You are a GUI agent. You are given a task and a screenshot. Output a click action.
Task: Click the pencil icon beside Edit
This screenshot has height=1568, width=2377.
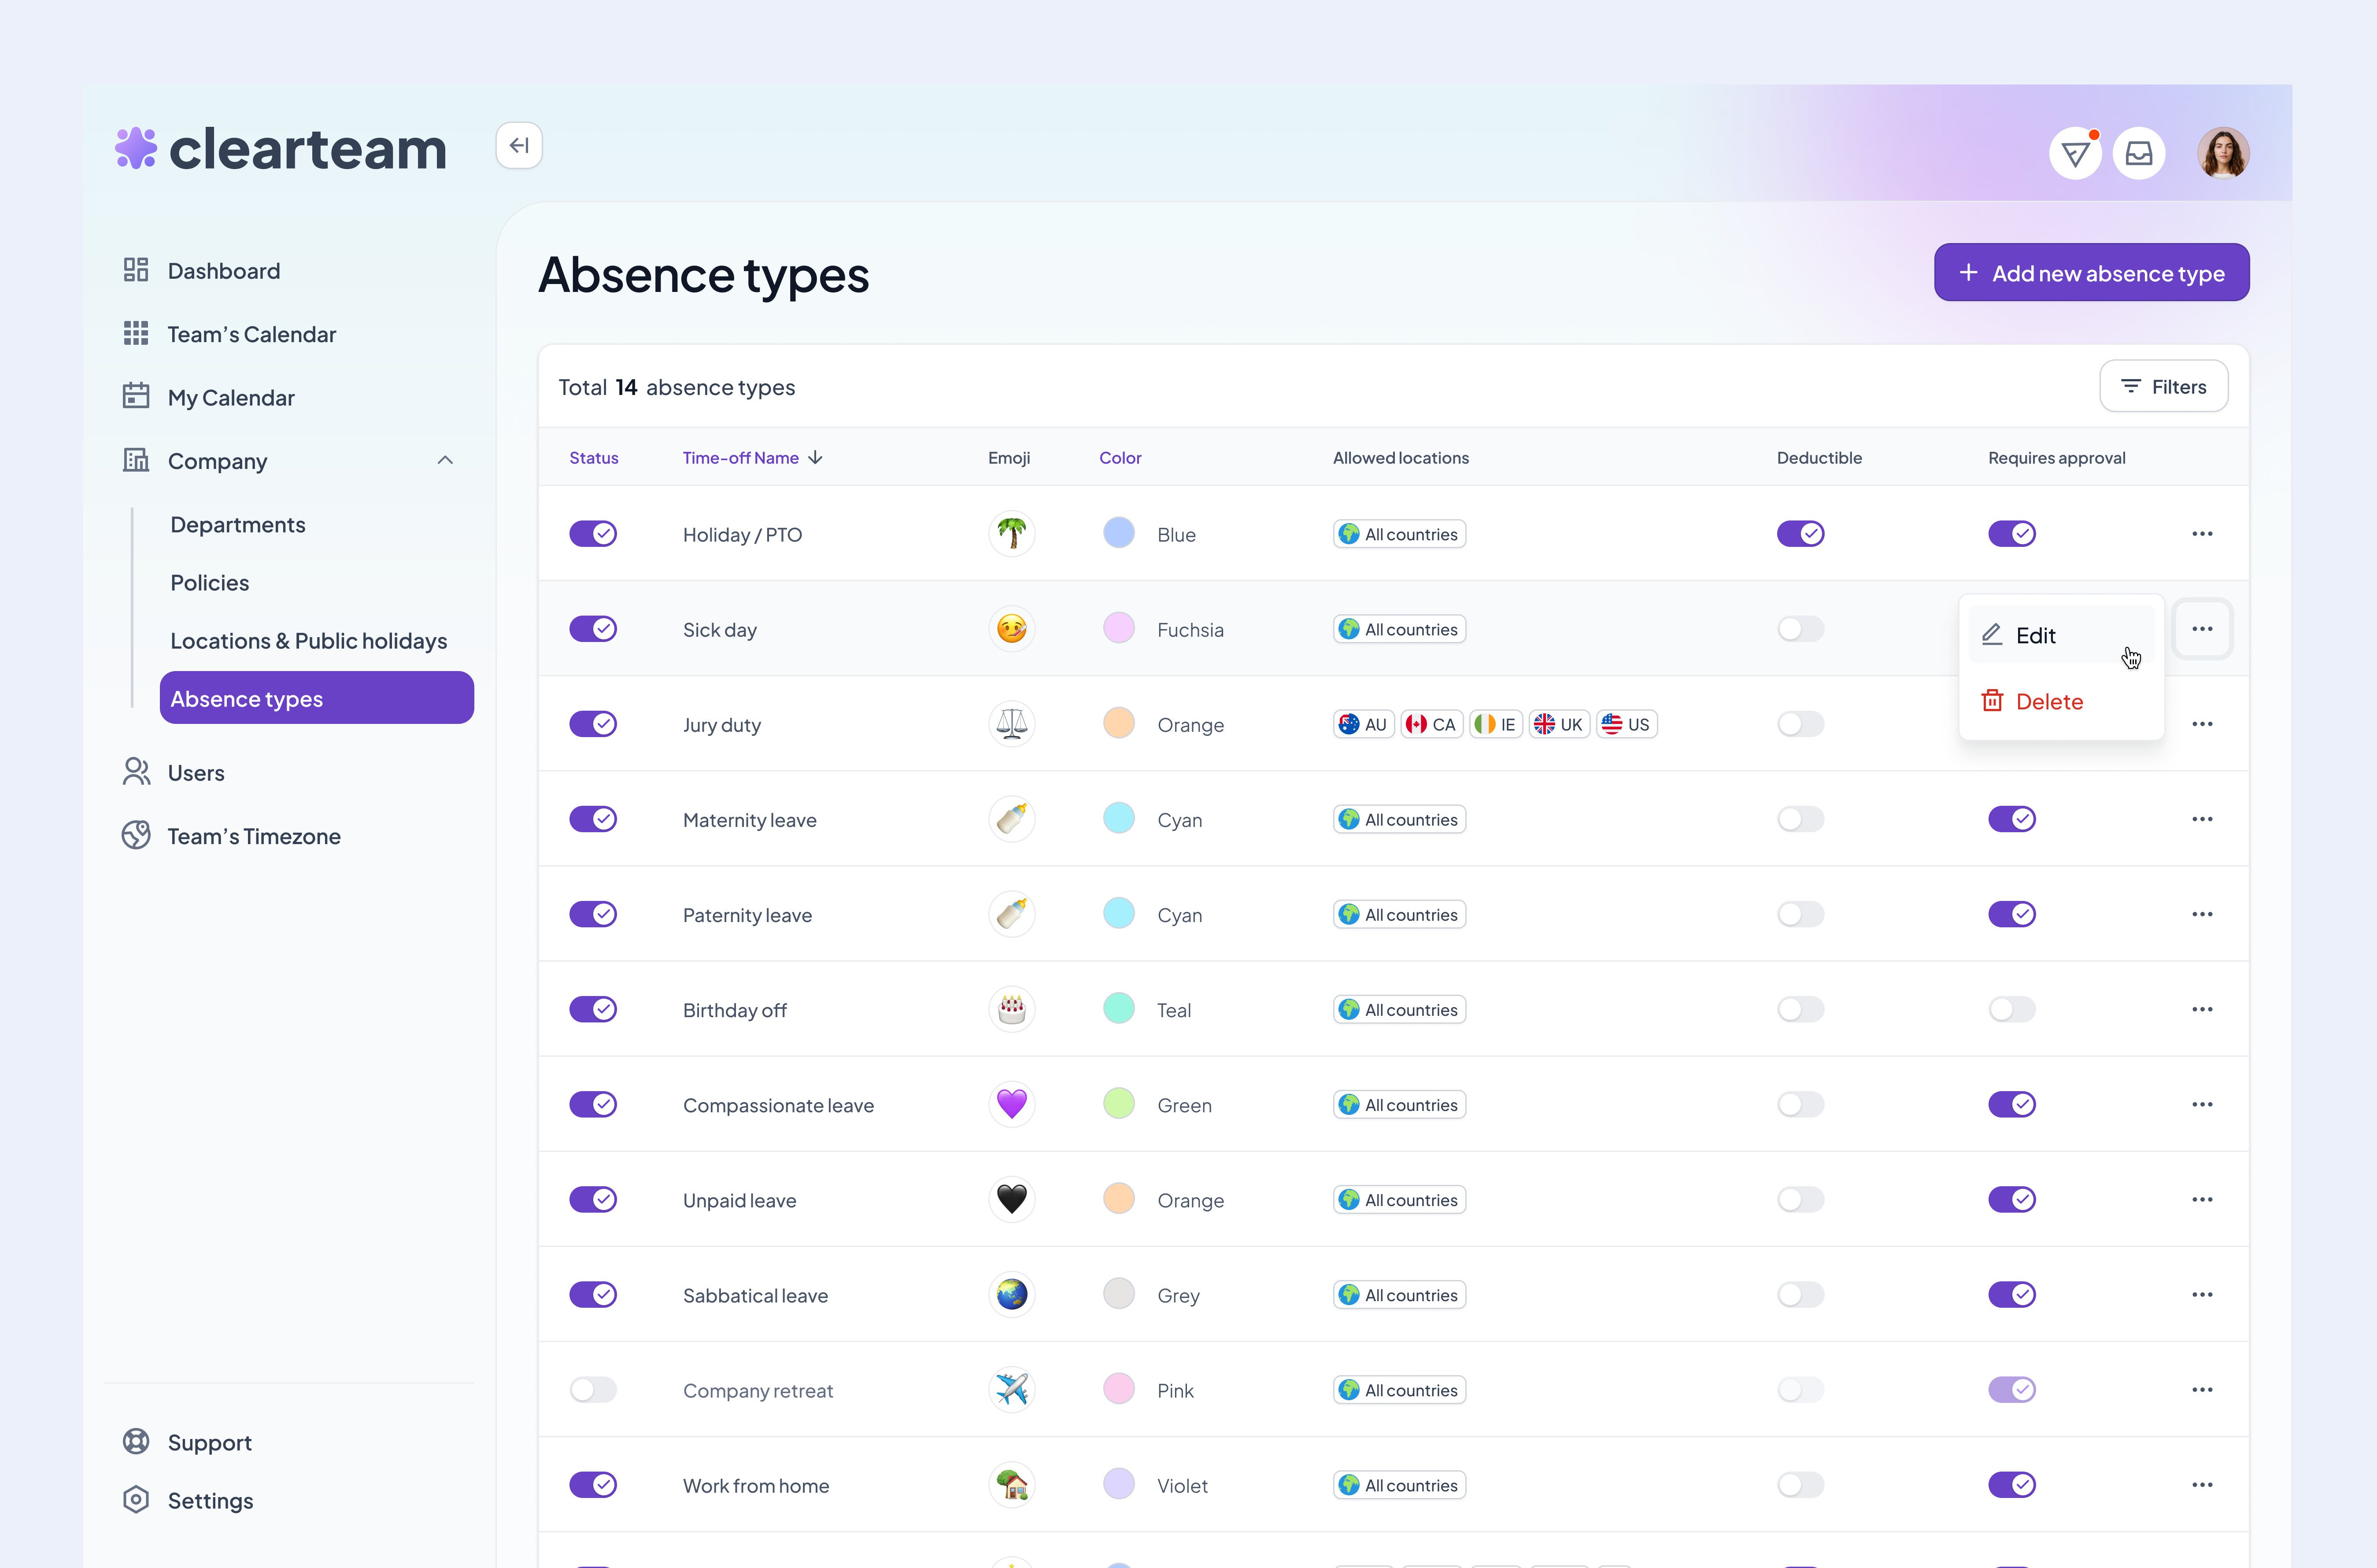tap(1992, 634)
